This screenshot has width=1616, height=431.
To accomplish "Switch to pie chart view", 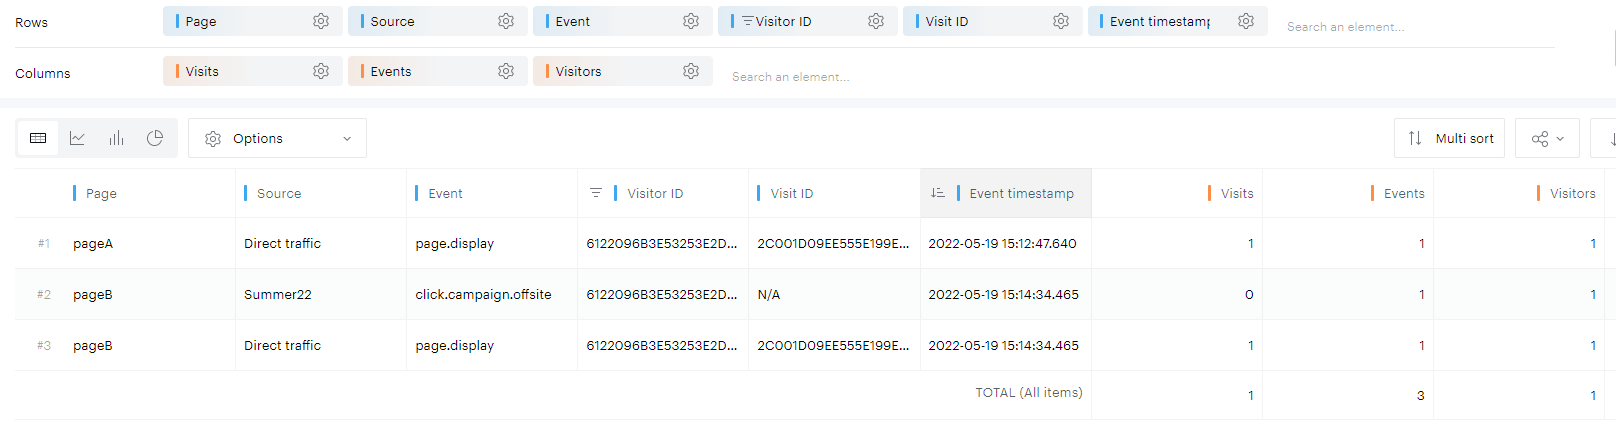I will [x=155, y=138].
